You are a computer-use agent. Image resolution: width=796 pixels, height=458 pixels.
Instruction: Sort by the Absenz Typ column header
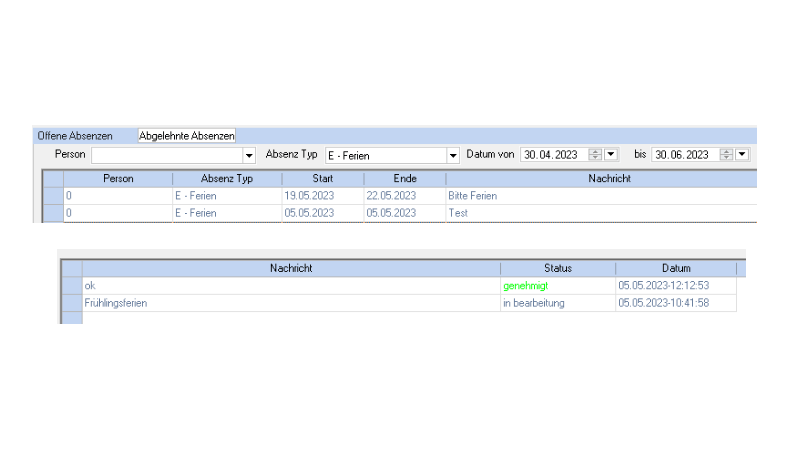[226, 179]
